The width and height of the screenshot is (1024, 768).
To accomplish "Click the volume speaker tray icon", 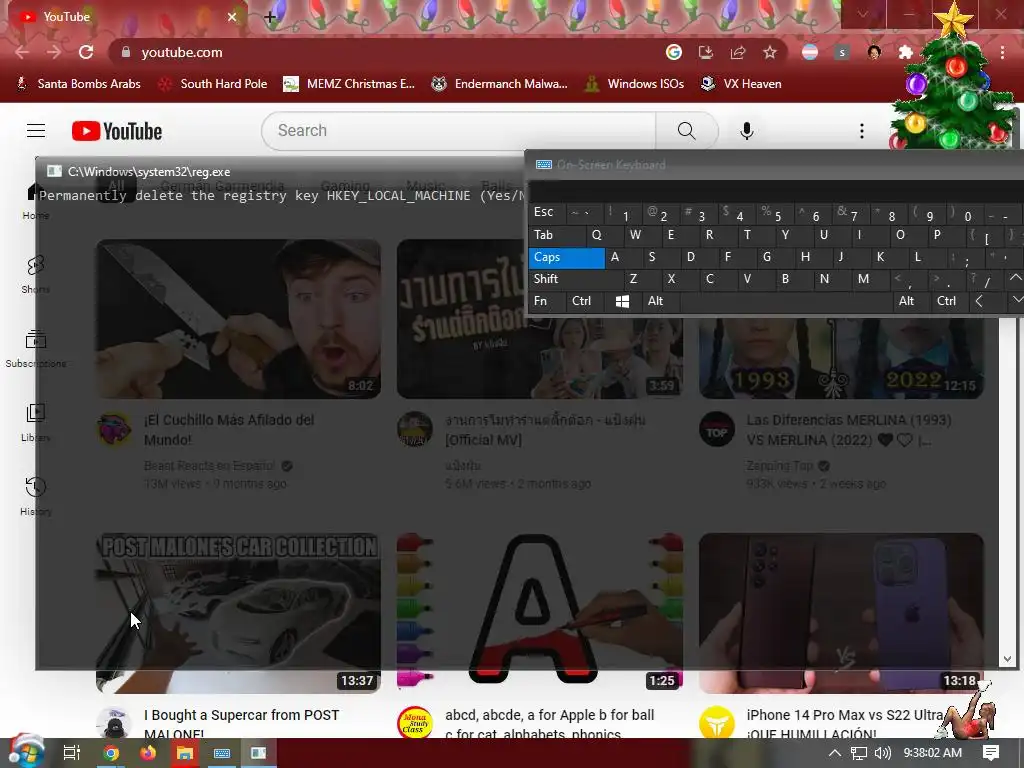I will [882, 753].
